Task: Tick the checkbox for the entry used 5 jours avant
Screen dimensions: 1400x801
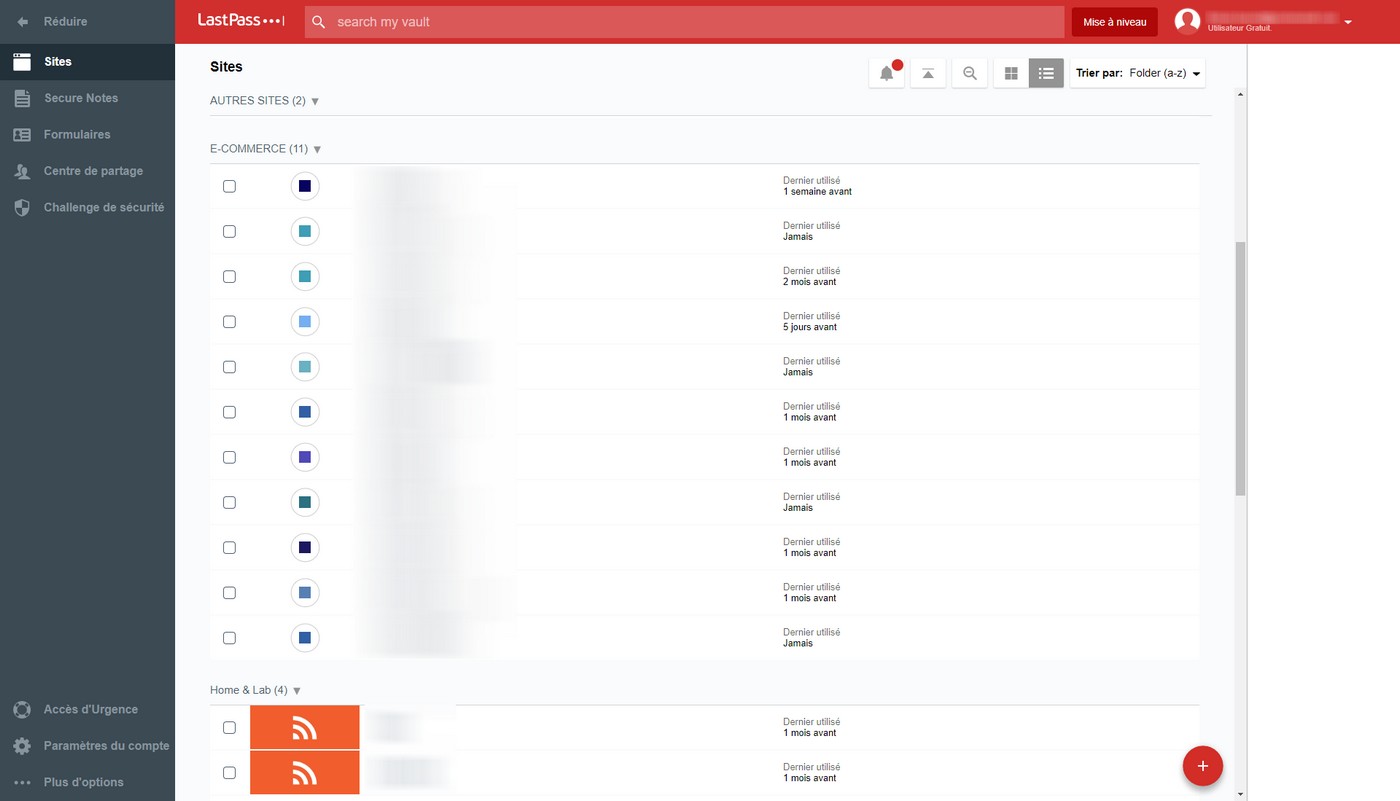Action: (229, 322)
